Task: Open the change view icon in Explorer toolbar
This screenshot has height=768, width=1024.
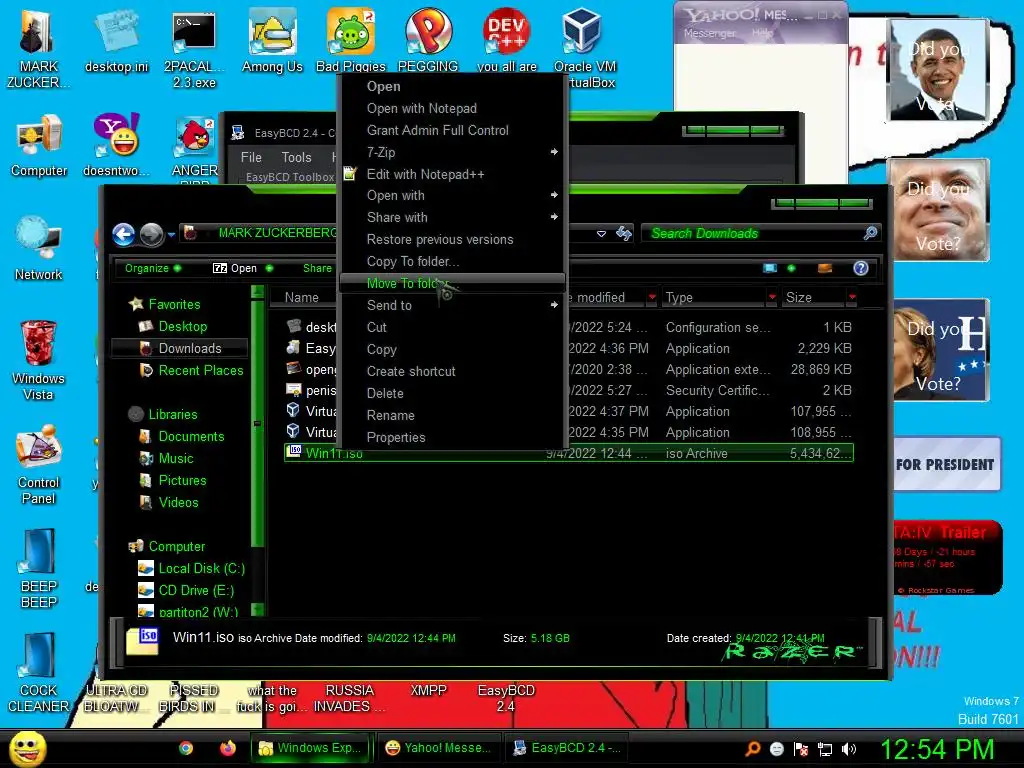Action: pos(770,268)
